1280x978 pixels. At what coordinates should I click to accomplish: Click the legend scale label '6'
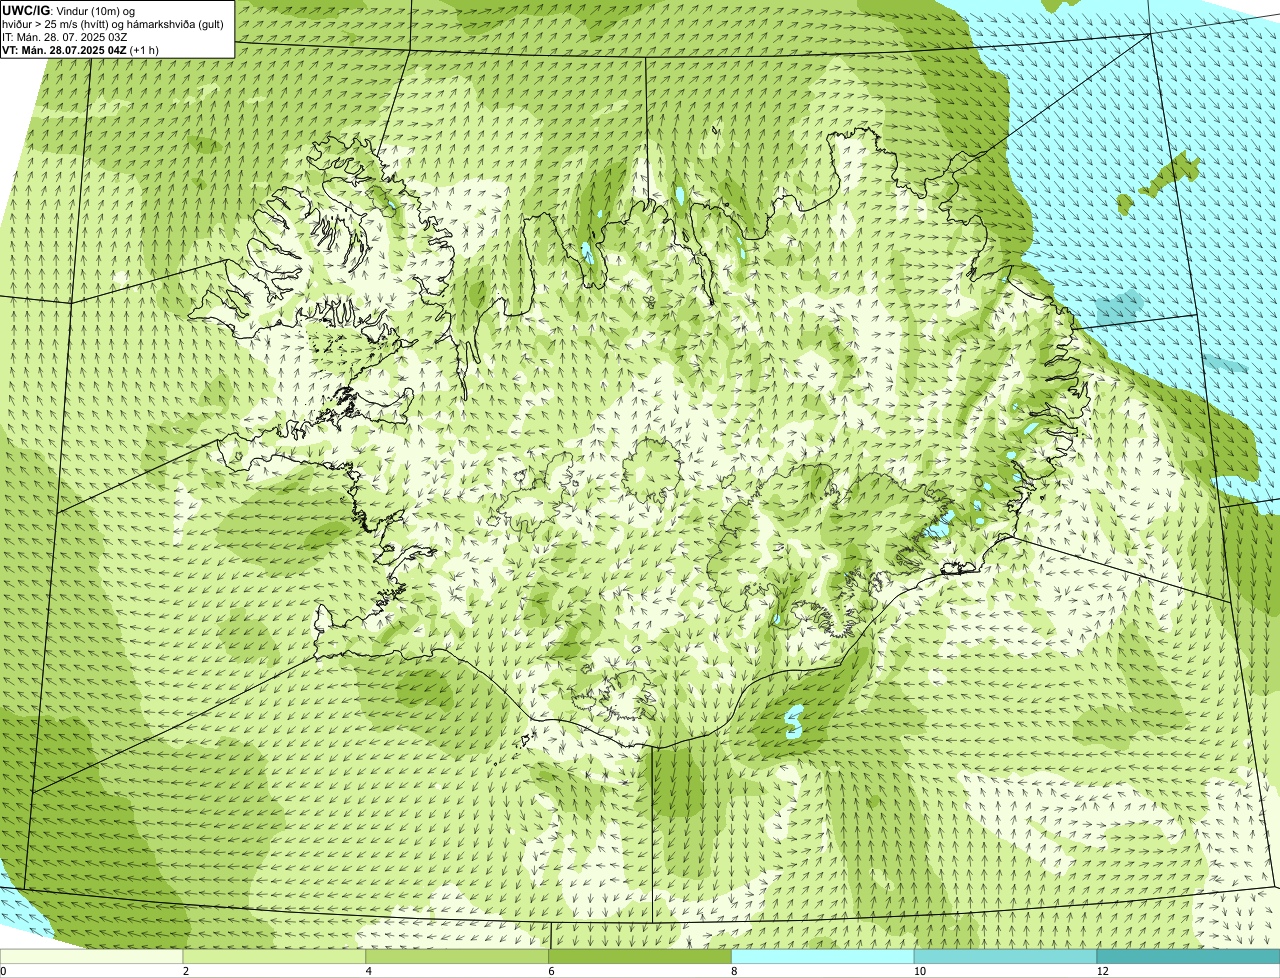tap(552, 971)
